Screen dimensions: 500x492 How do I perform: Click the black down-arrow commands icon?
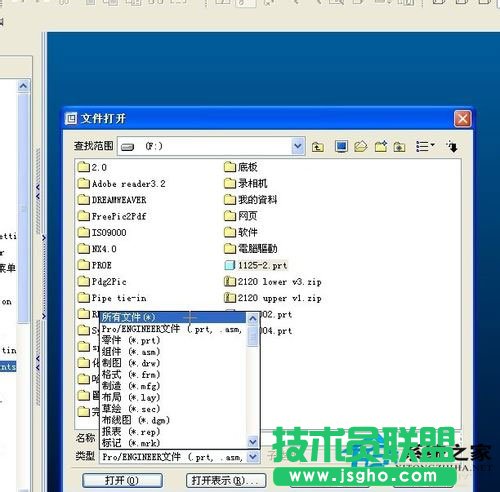pyautogui.click(x=452, y=146)
